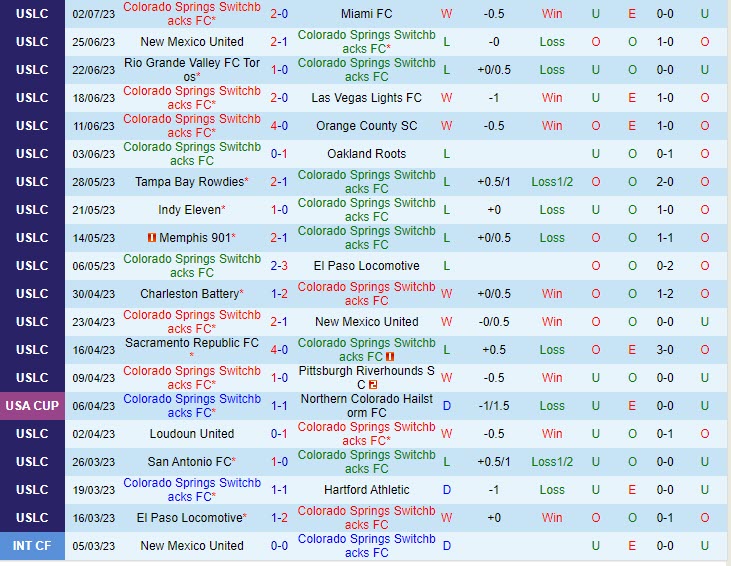Screen dimensions: 731x566
Task: Open the Oakland Roots team link
Action: coord(366,154)
